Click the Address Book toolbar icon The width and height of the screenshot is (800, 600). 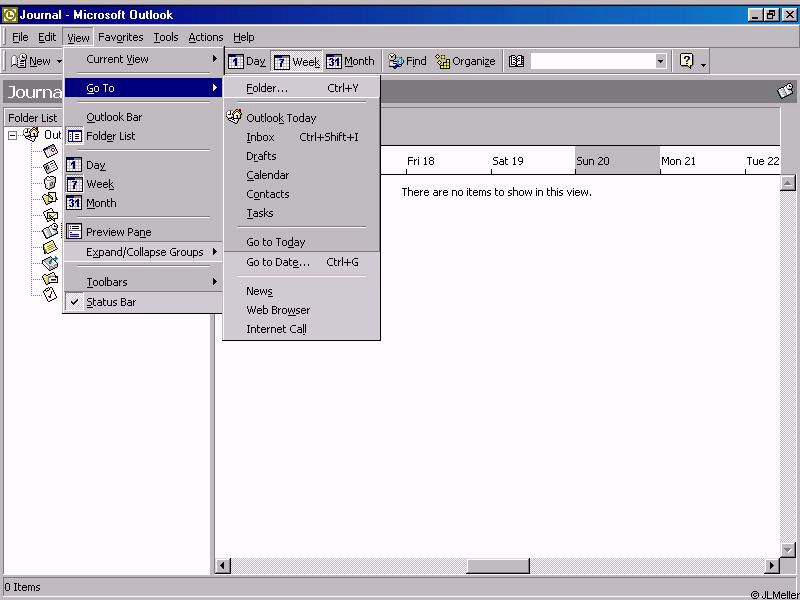click(x=516, y=61)
